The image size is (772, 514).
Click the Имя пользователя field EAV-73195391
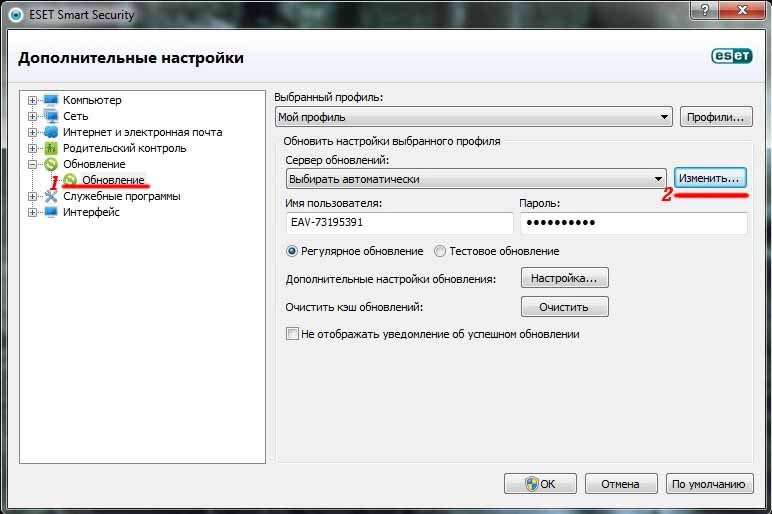click(399, 223)
